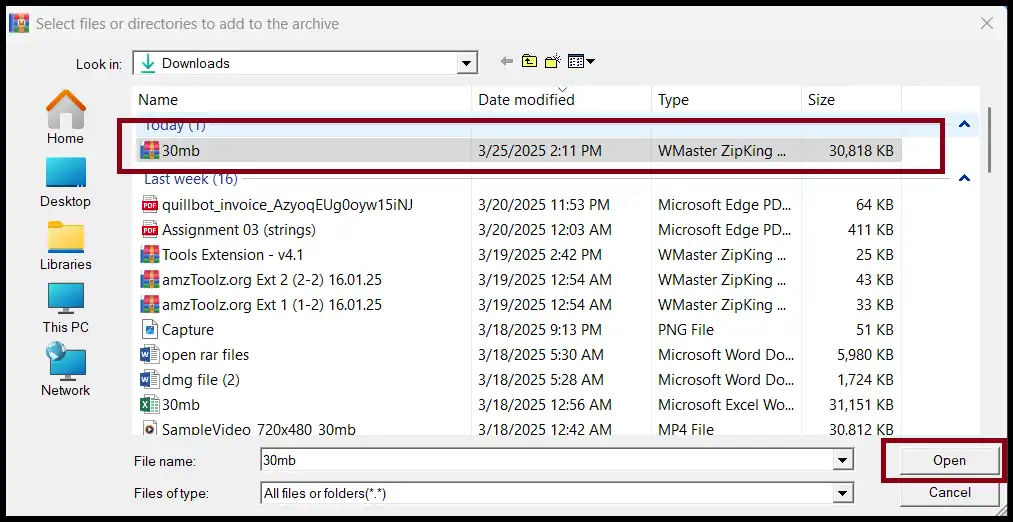The height and width of the screenshot is (522, 1013).
Task: Open the Look in dropdown arrow
Action: point(466,63)
